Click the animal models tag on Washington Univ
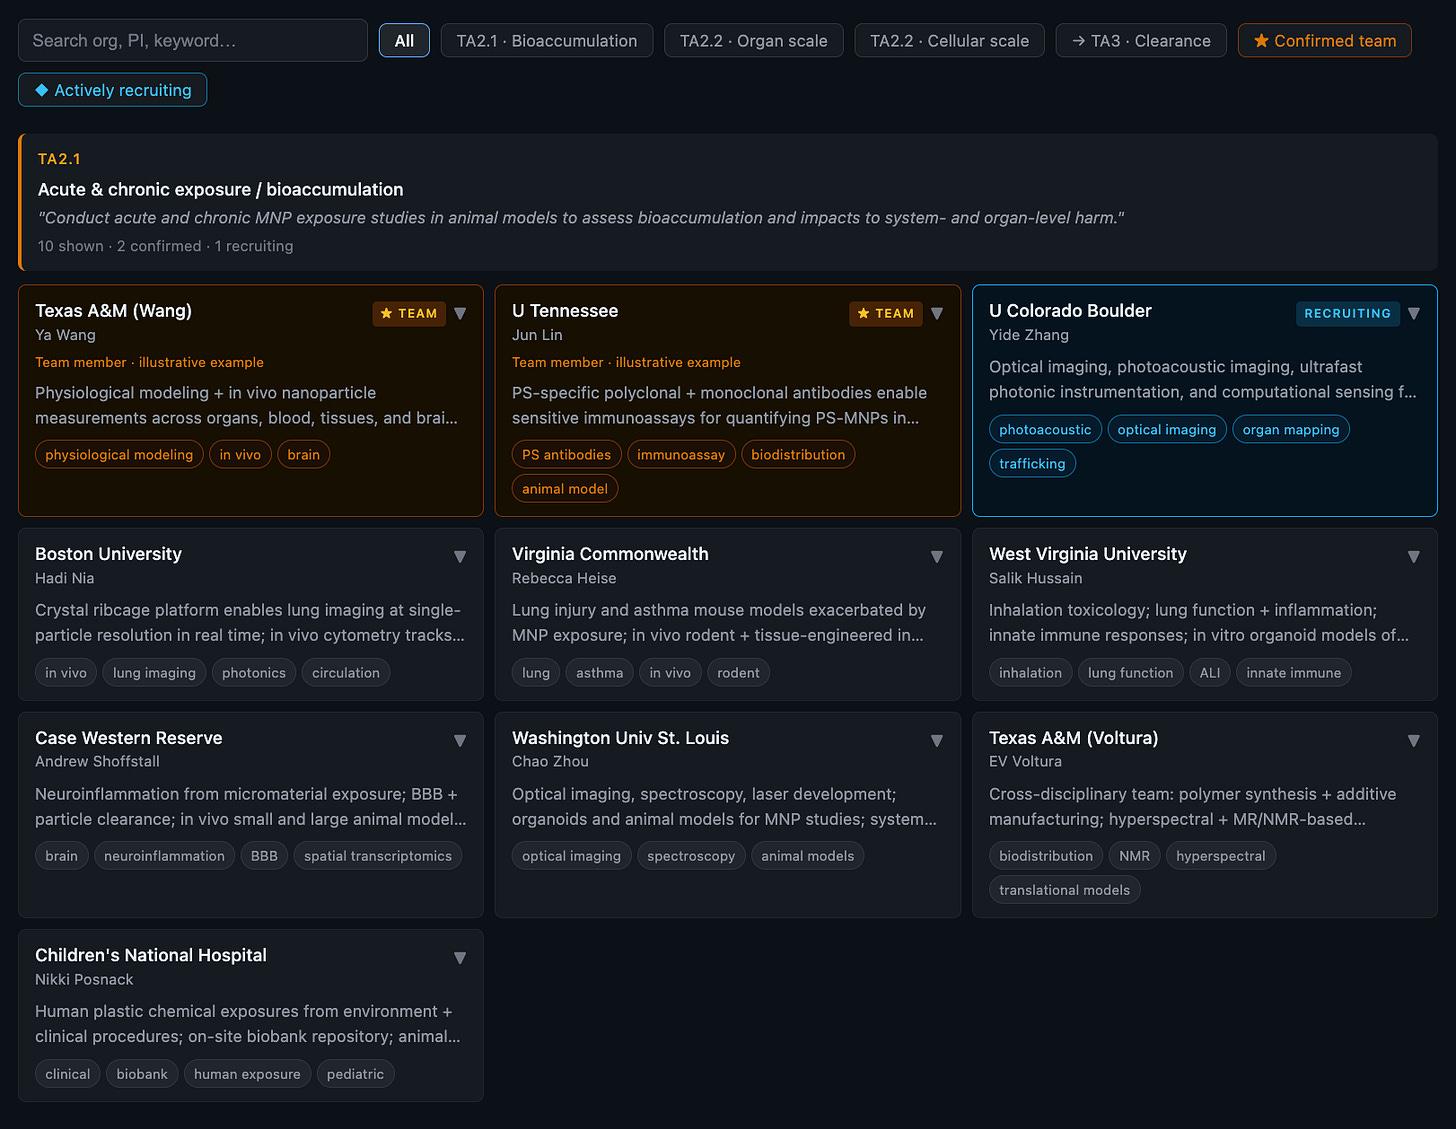The height and width of the screenshot is (1129, 1456). coord(808,856)
